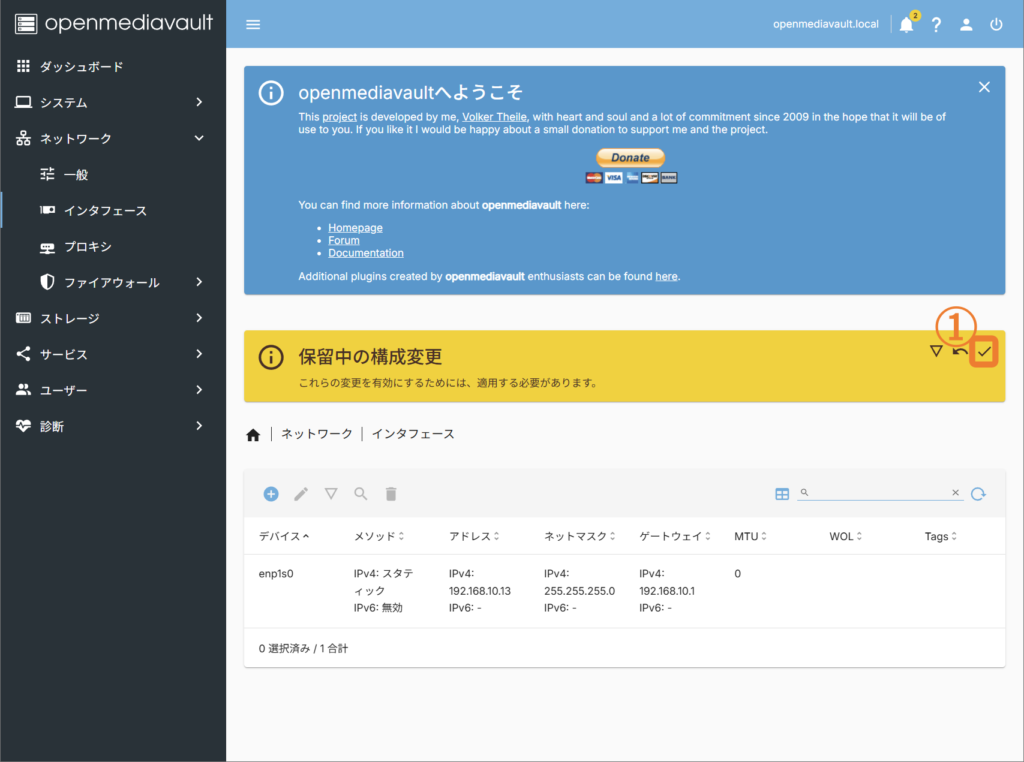The width and height of the screenshot is (1024, 762).
Task: Click the power icon in header
Action: 996,25
